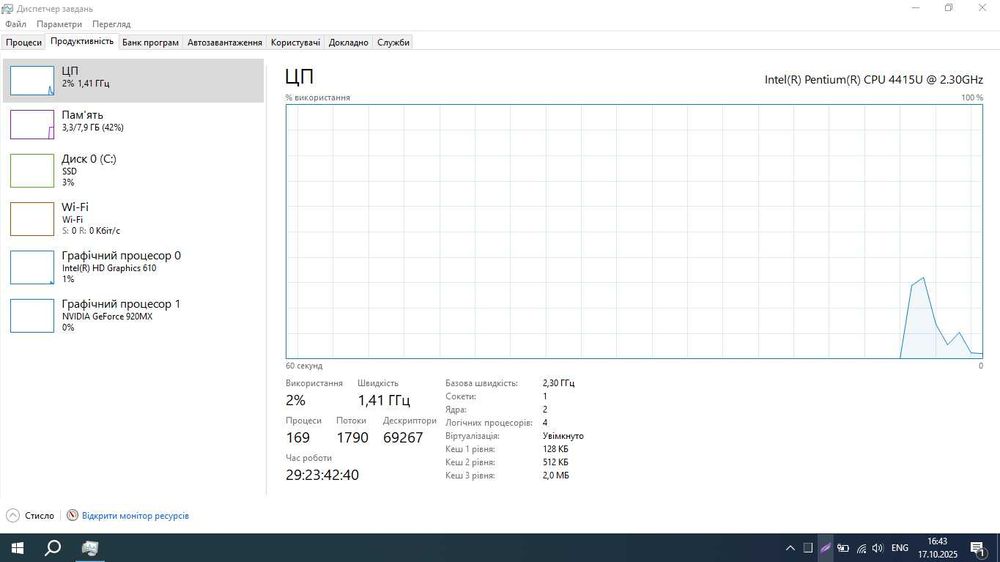Select the Пам'ять mini graph thumbnail
The height and width of the screenshot is (562, 1000).
[32, 124]
